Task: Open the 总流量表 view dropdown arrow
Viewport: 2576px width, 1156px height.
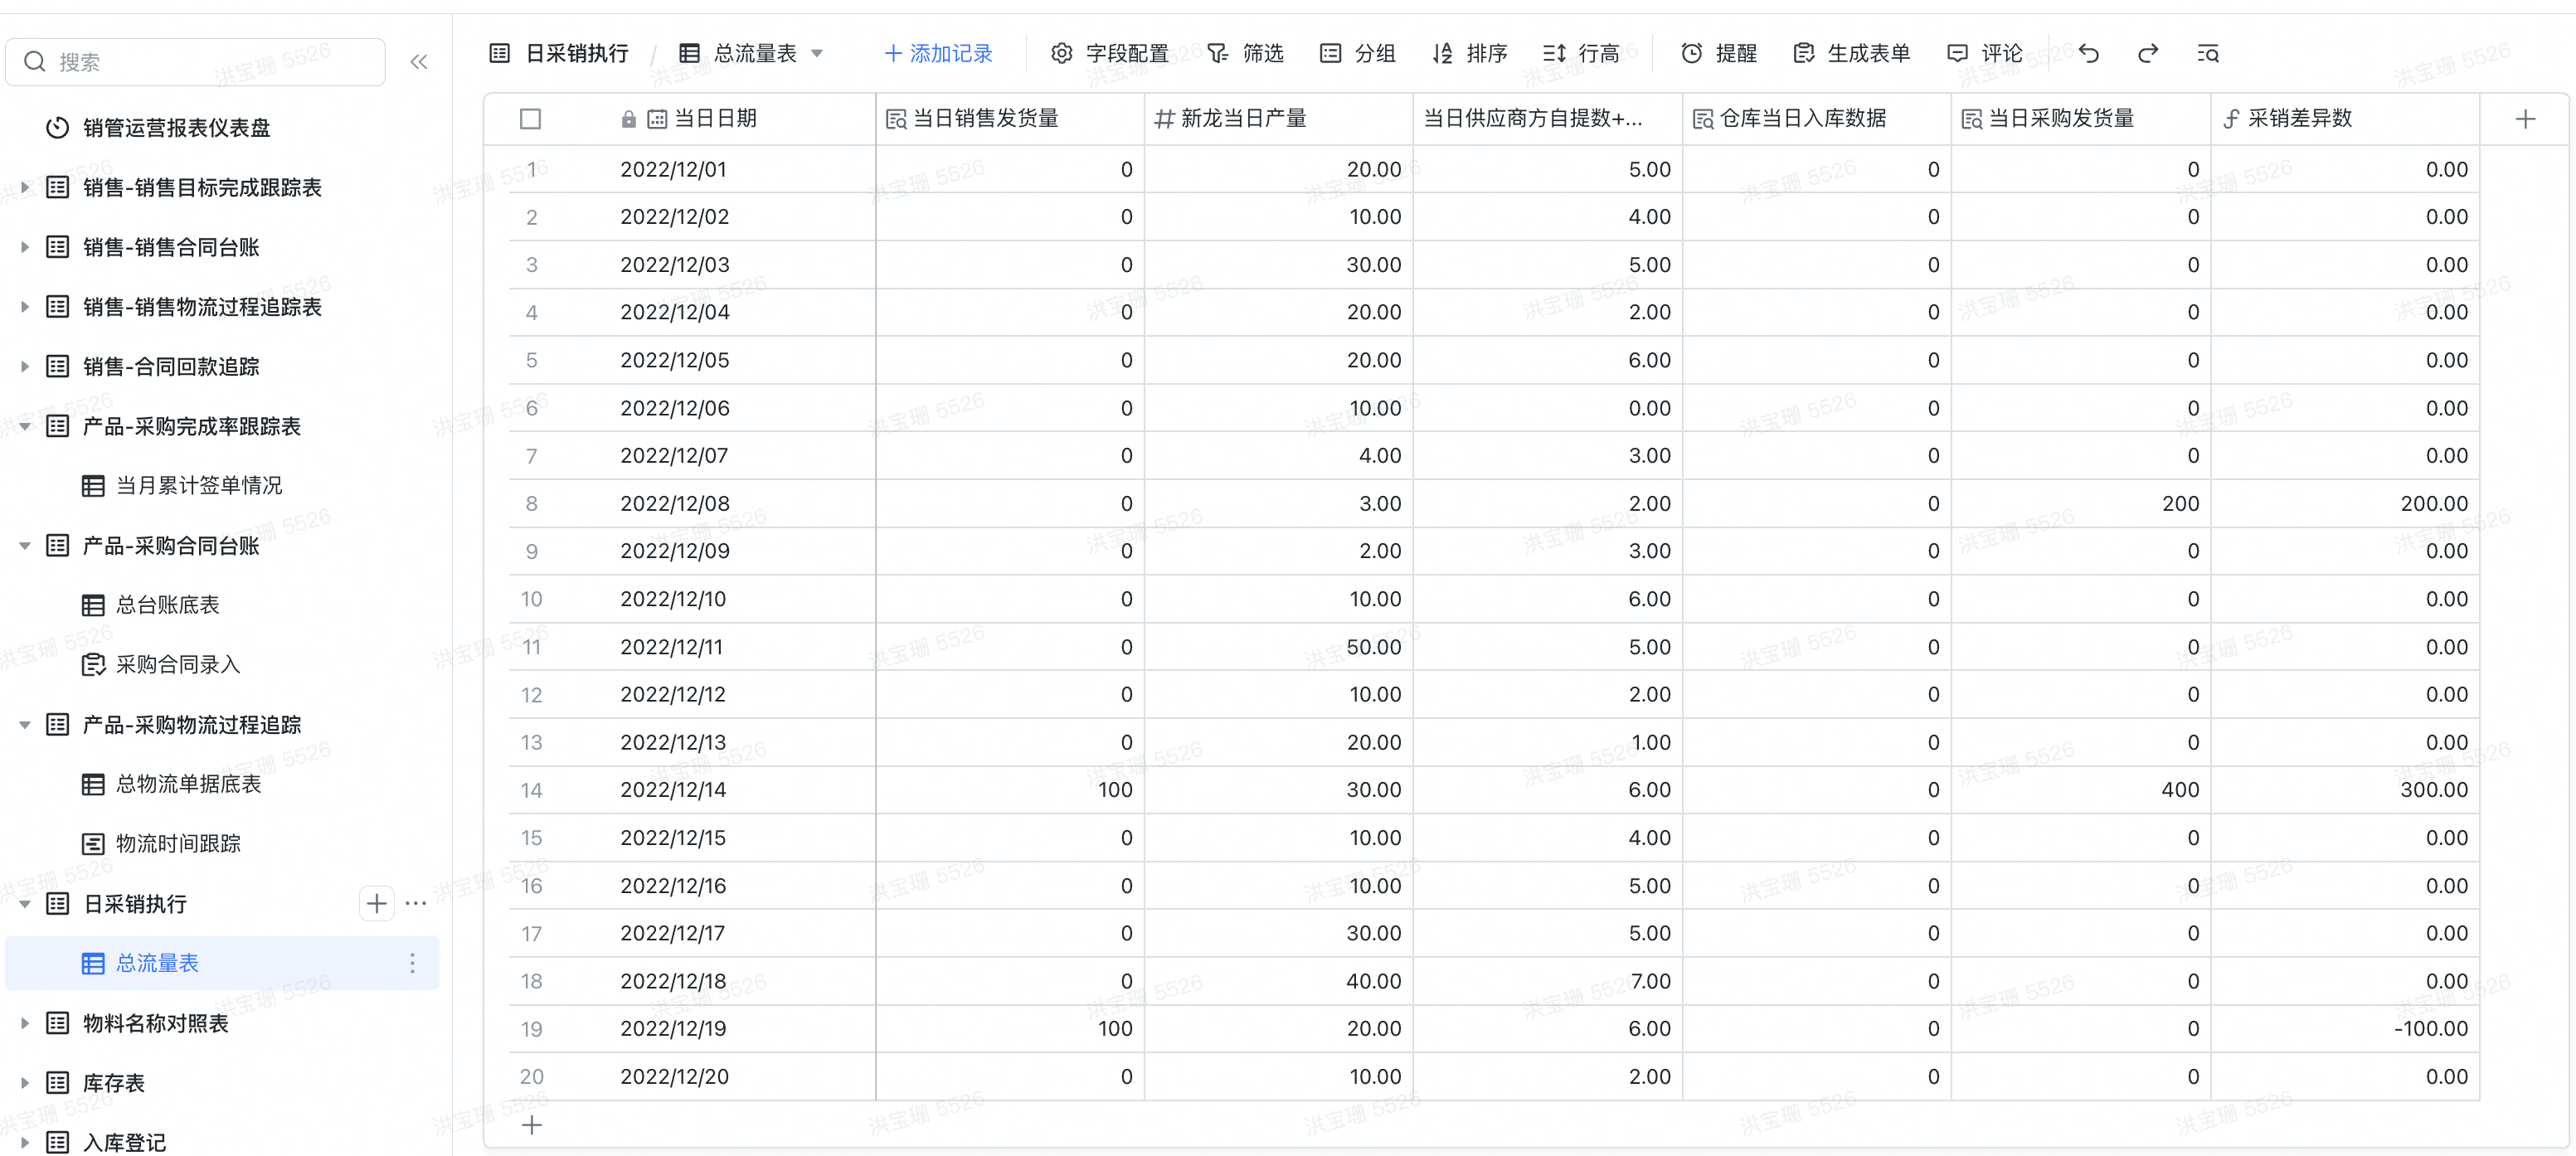Action: pos(817,53)
